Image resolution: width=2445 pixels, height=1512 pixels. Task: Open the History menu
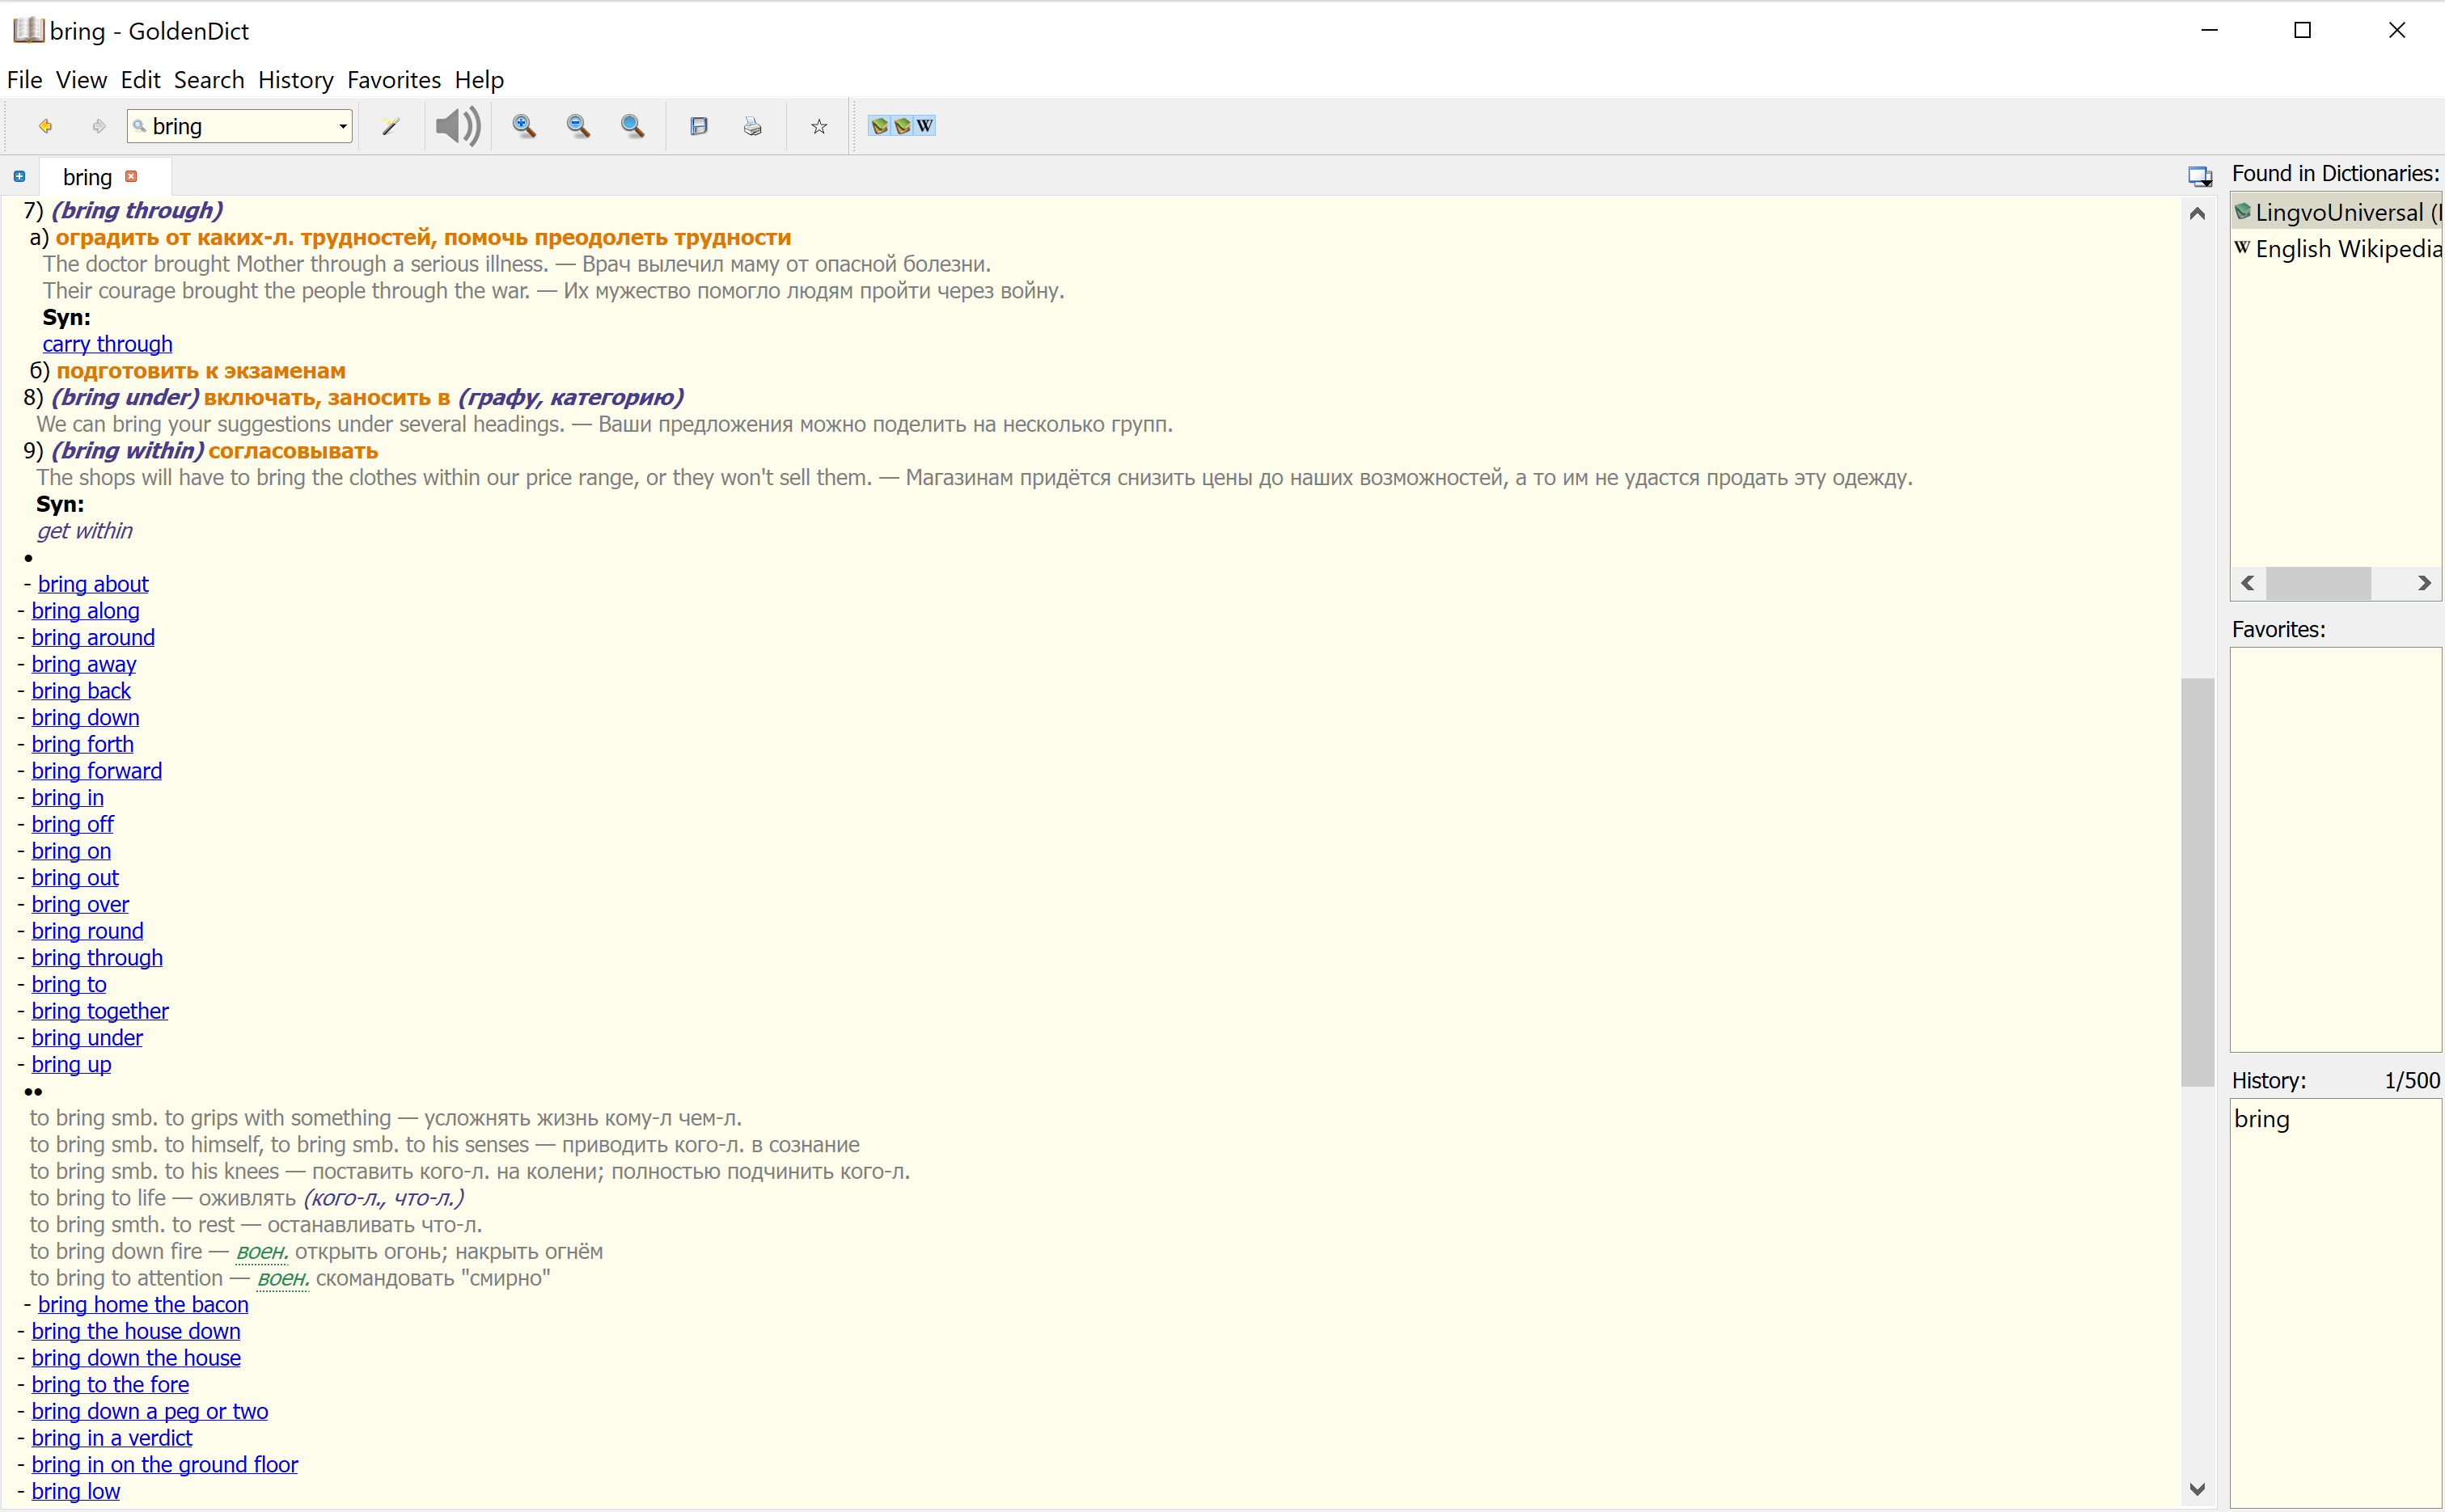pos(295,80)
